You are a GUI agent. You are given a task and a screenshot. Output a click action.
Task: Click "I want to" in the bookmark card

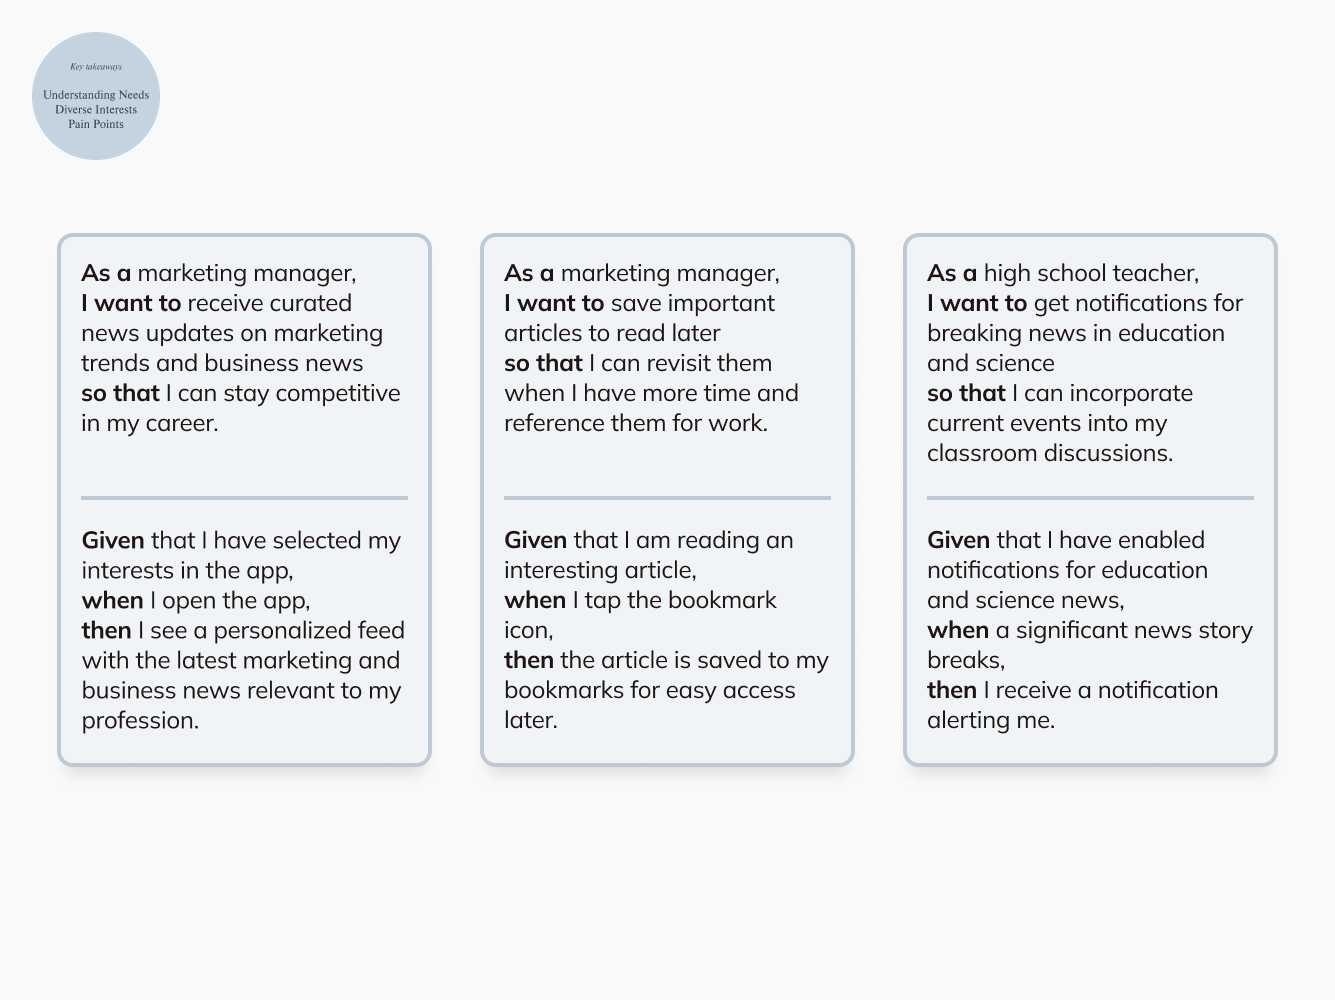click(554, 303)
